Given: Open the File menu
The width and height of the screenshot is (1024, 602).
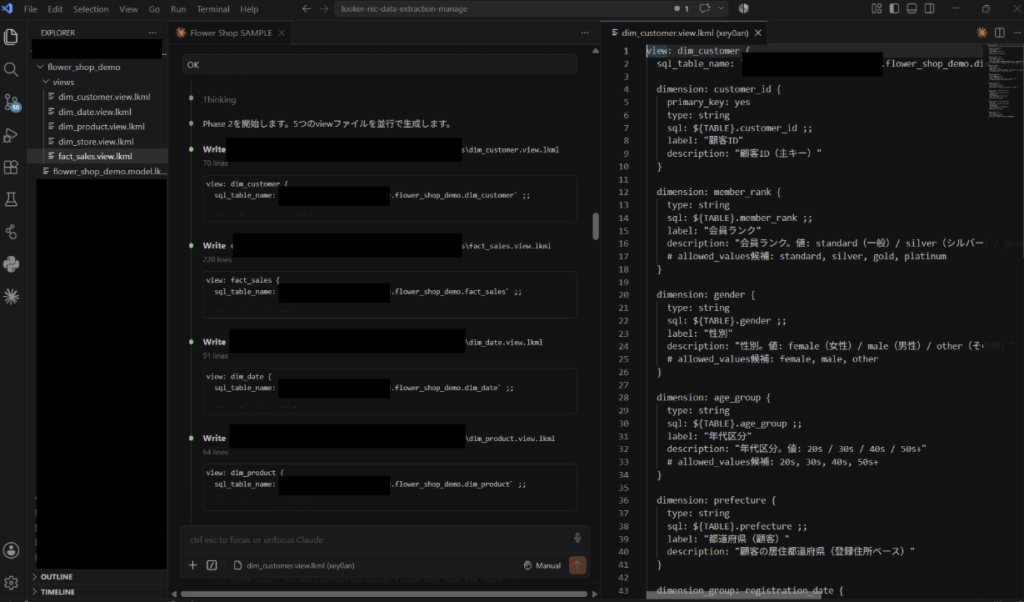Looking at the screenshot, I should [x=30, y=9].
